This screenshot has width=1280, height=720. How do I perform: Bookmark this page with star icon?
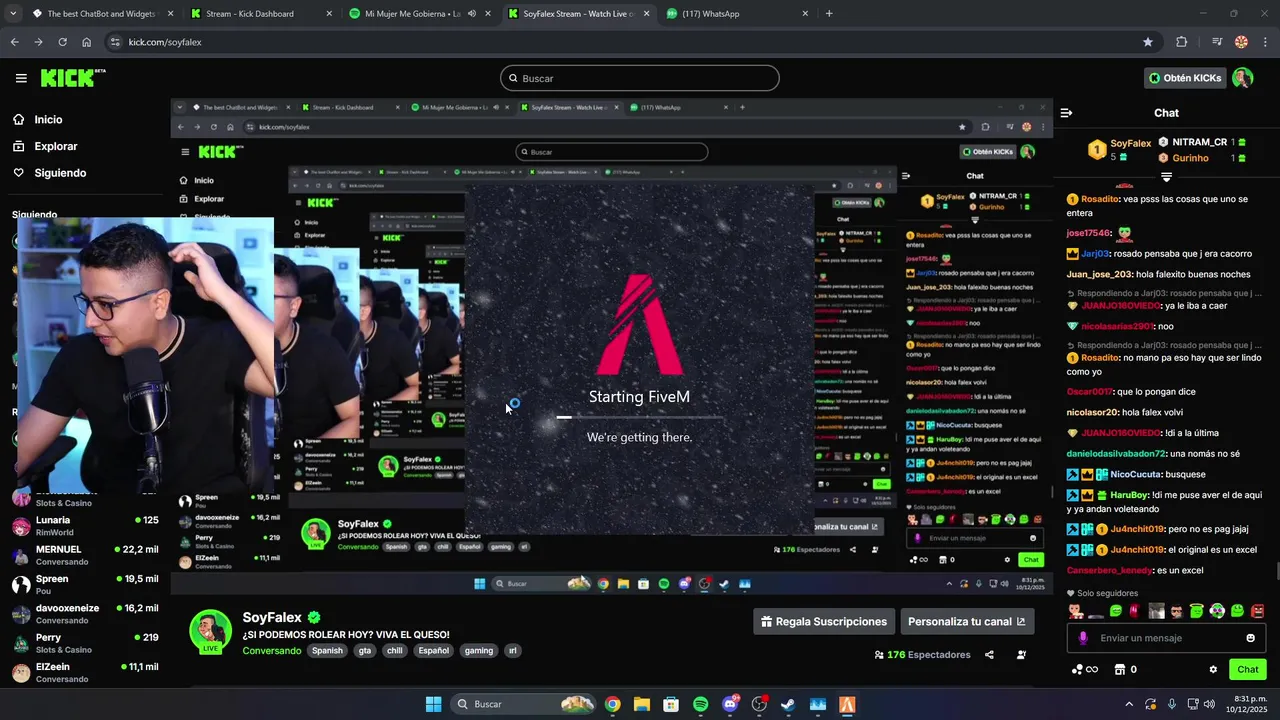[1148, 42]
